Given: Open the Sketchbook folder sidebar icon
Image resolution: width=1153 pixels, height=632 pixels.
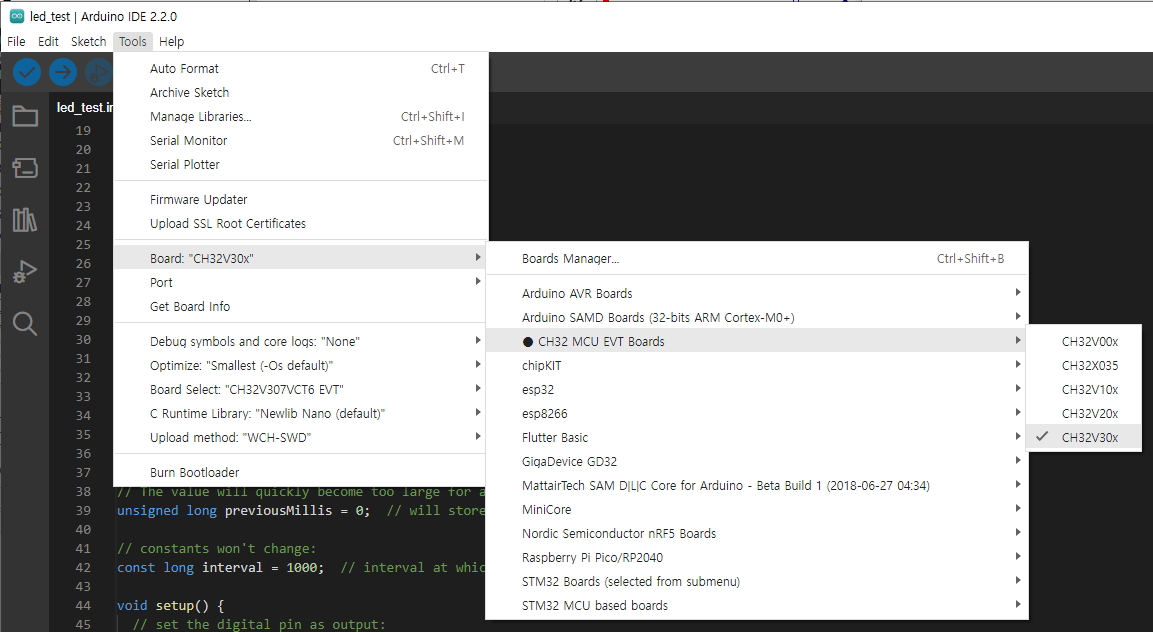Looking at the screenshot, I should pyautogui.click(x=25, y=116).
